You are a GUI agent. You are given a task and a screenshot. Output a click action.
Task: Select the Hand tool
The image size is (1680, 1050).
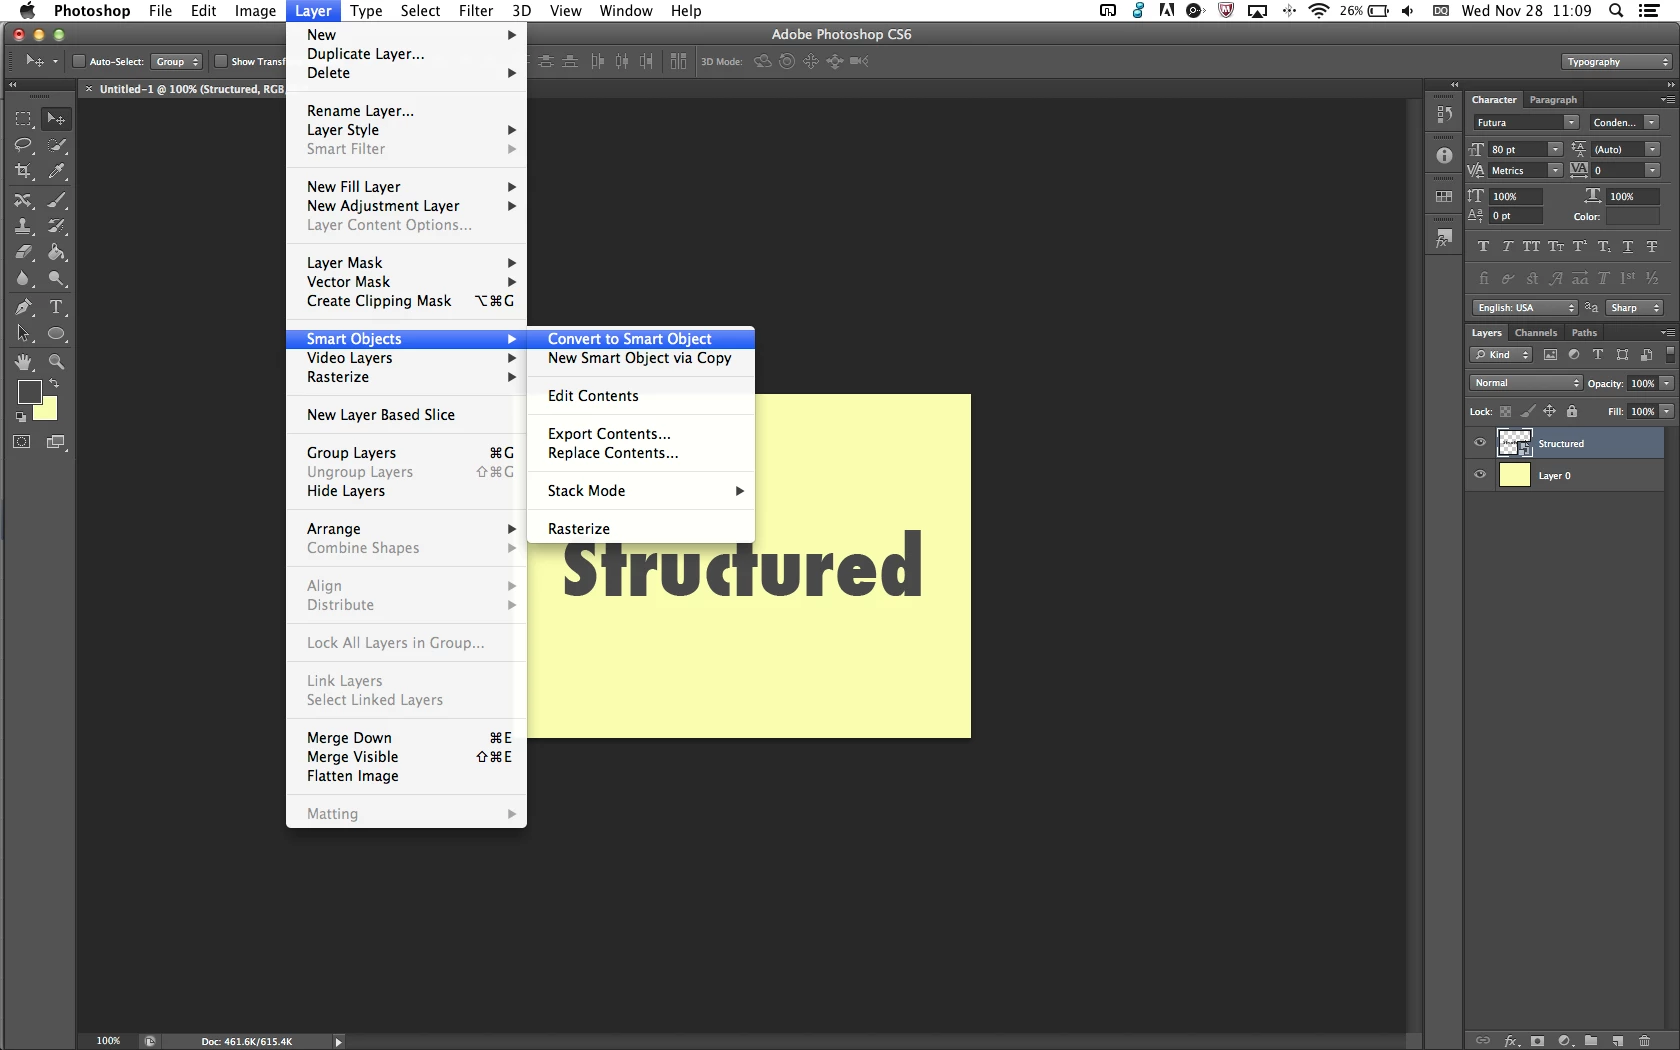pos(23,362)
